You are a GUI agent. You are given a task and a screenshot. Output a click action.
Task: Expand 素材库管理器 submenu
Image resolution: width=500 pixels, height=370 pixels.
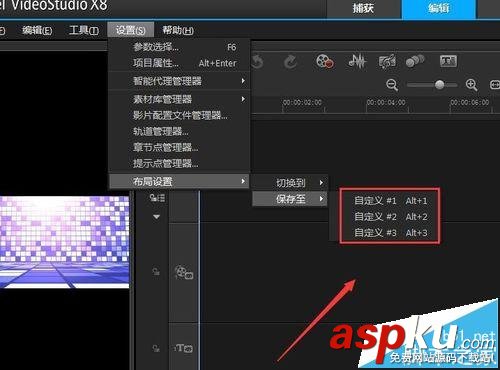179,99
